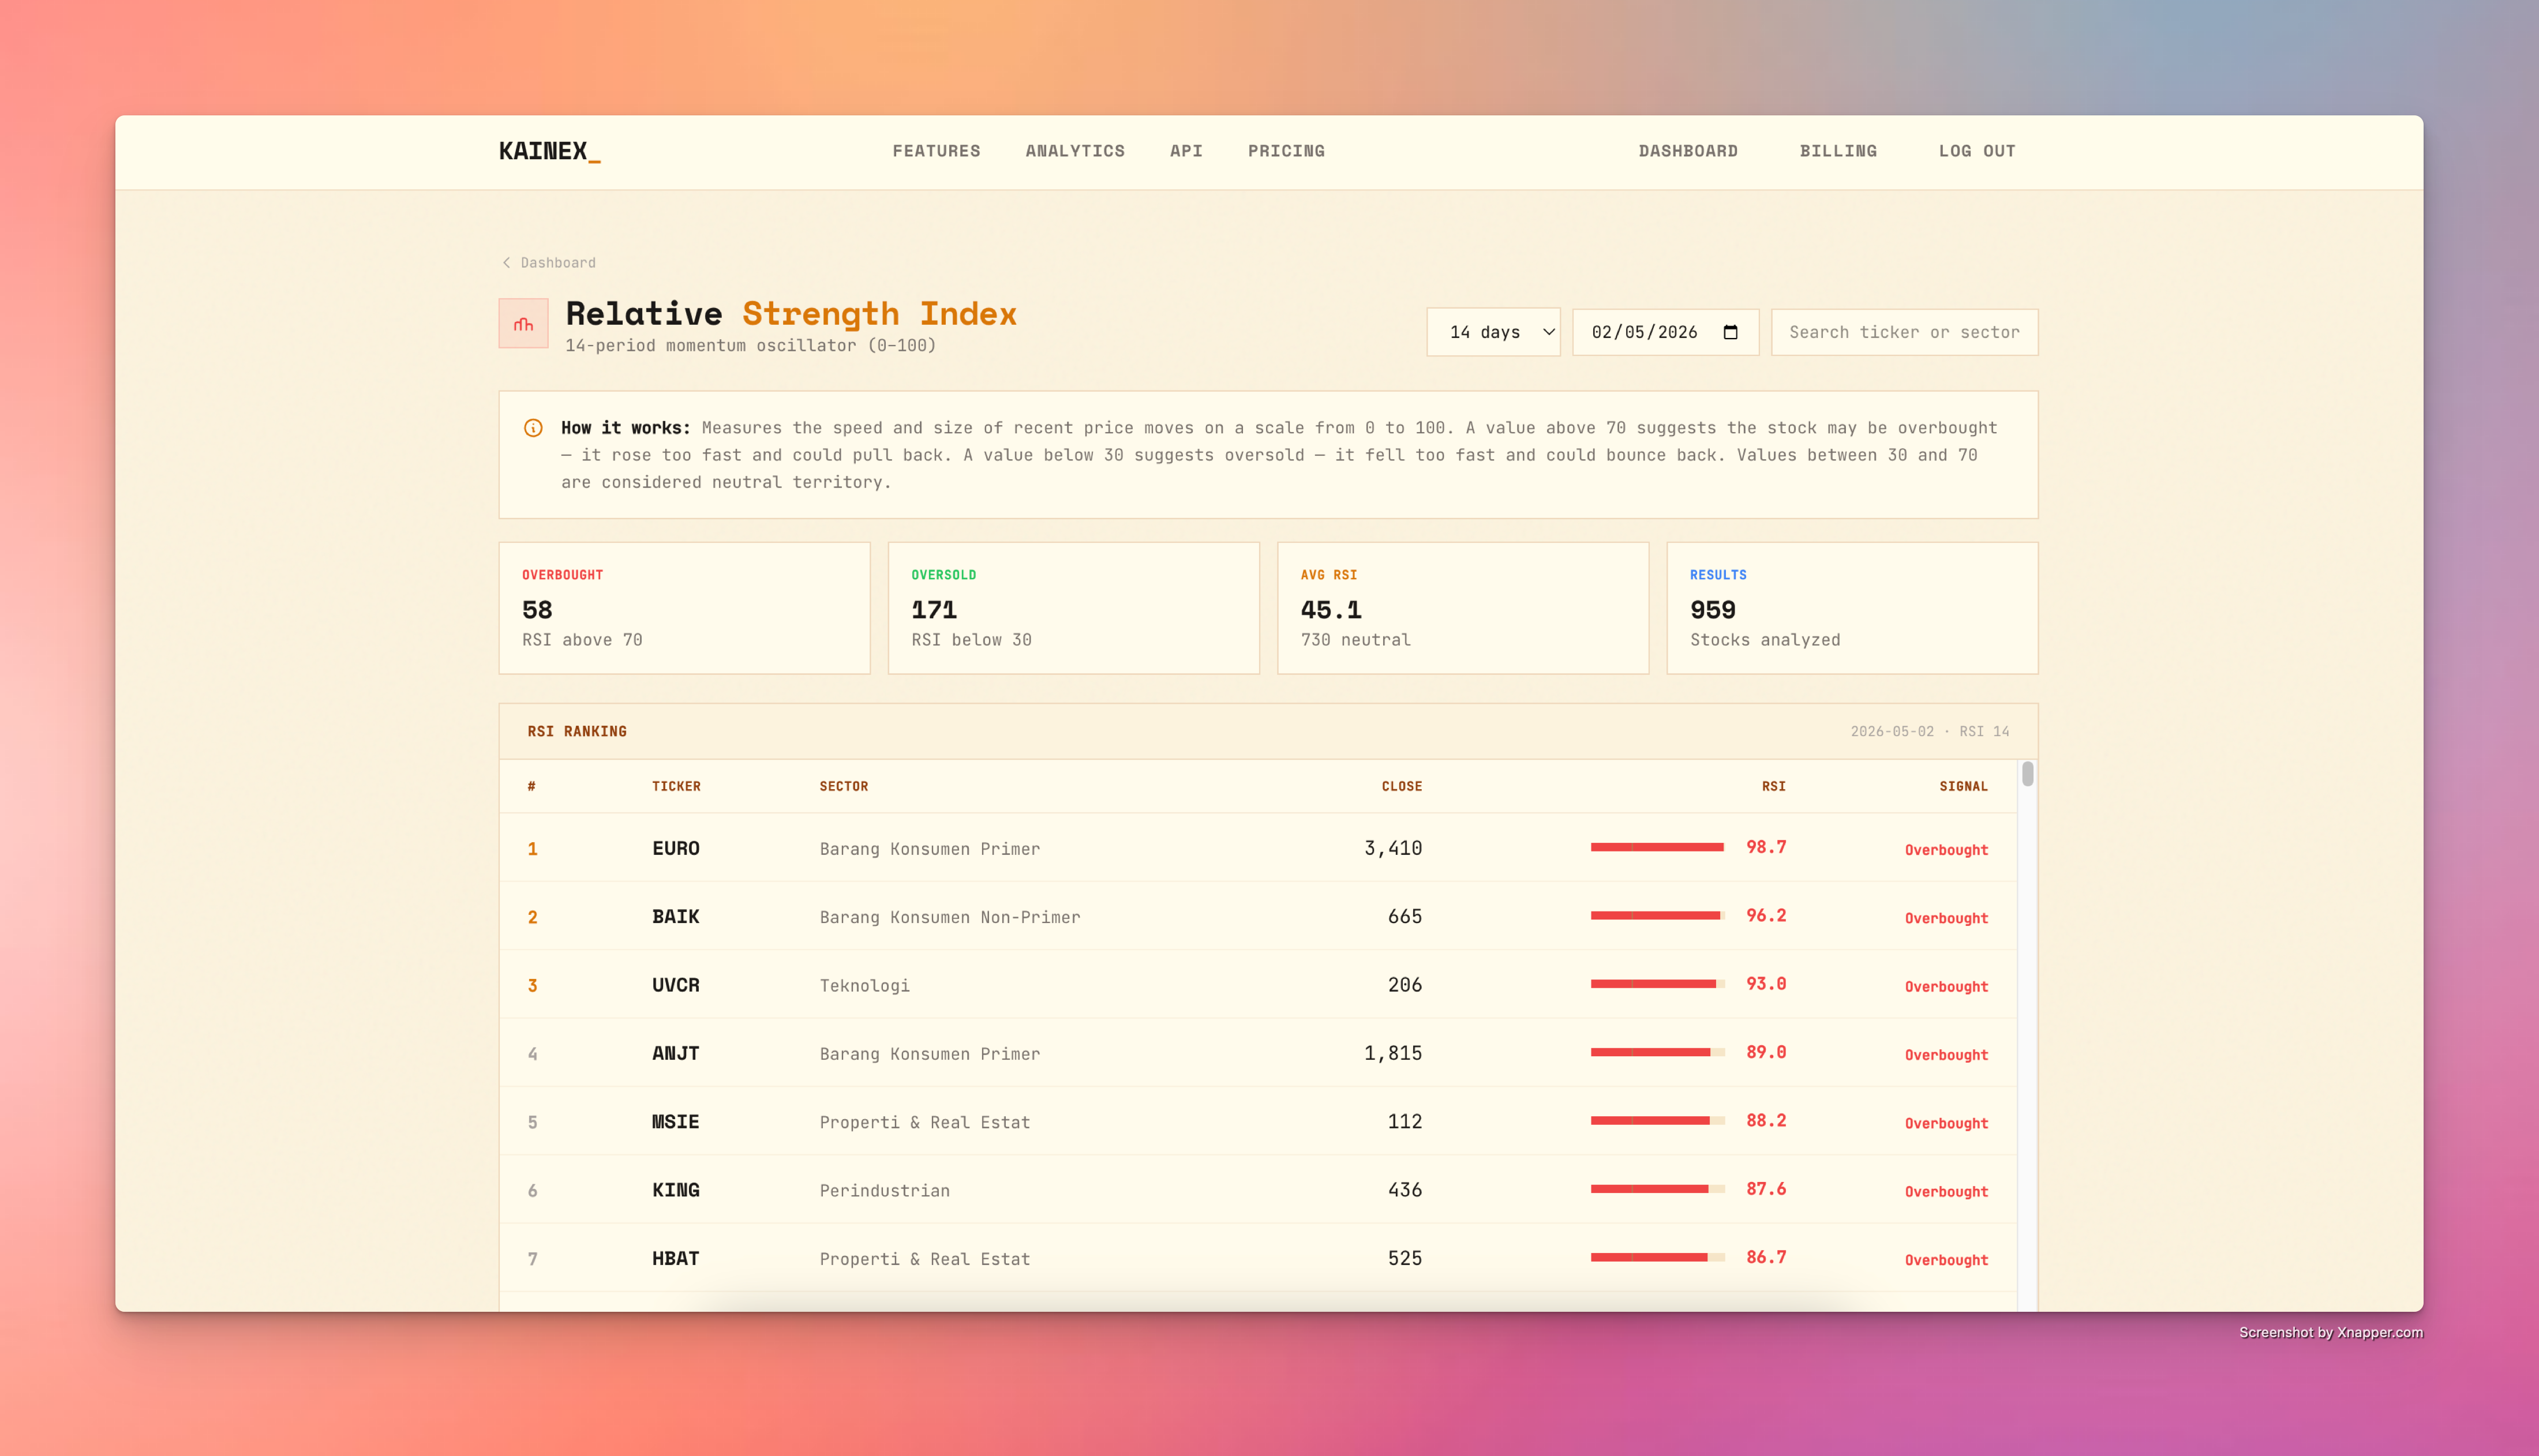
Task: Click the KAINEX logo
Action: click(x=549, y=151)
